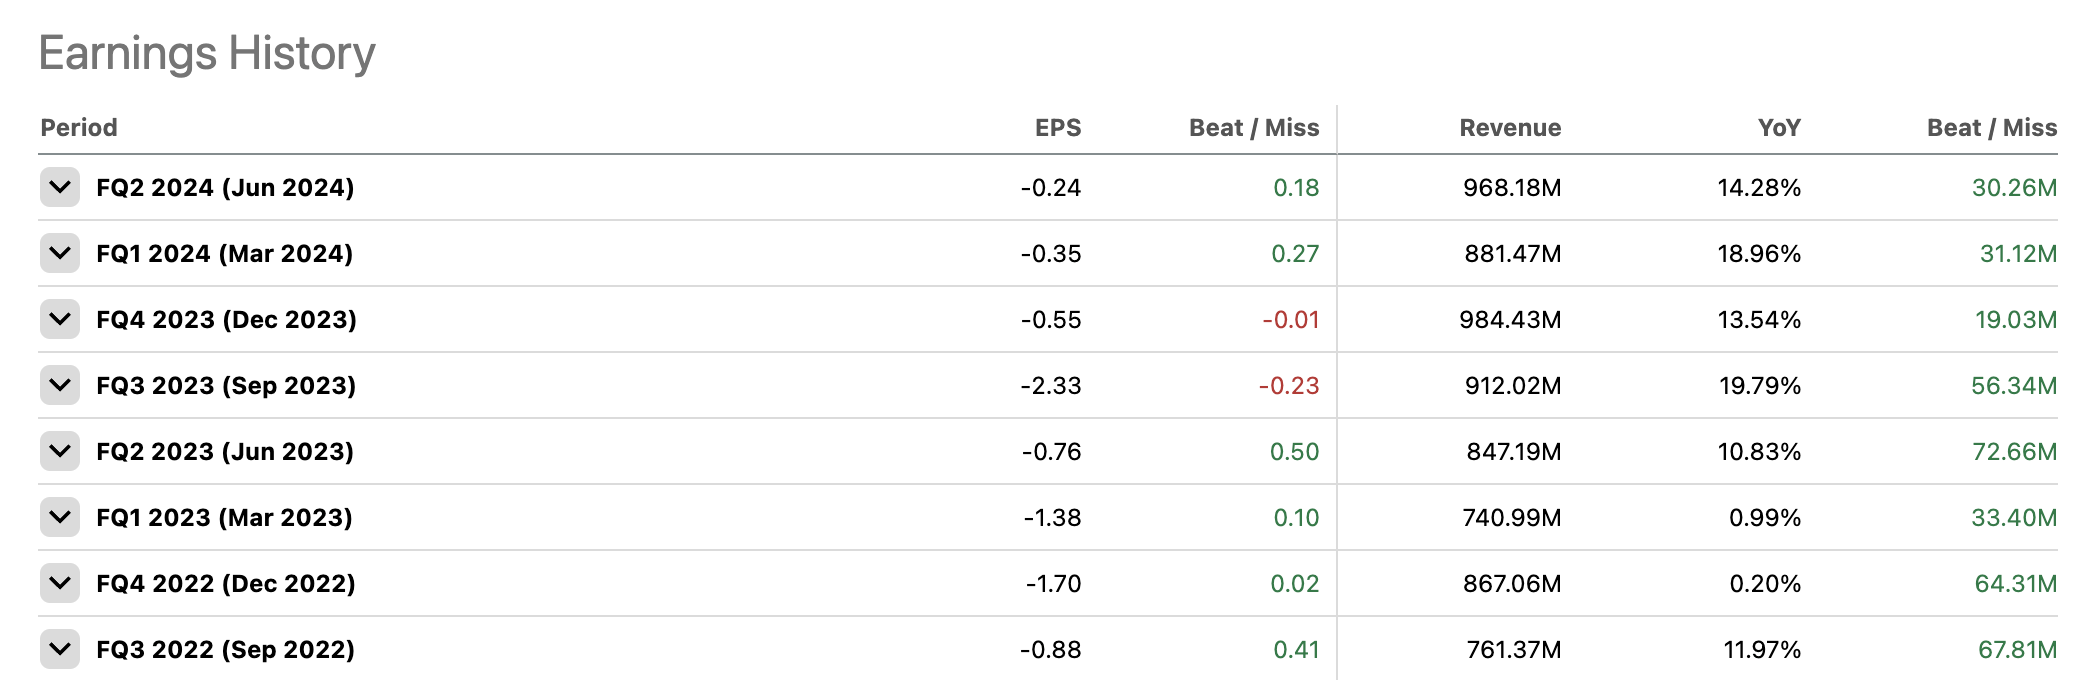The image size is (2094, 680).
Task: Click the red -0.23 EPS miss value
Action: coord(1289,386)
